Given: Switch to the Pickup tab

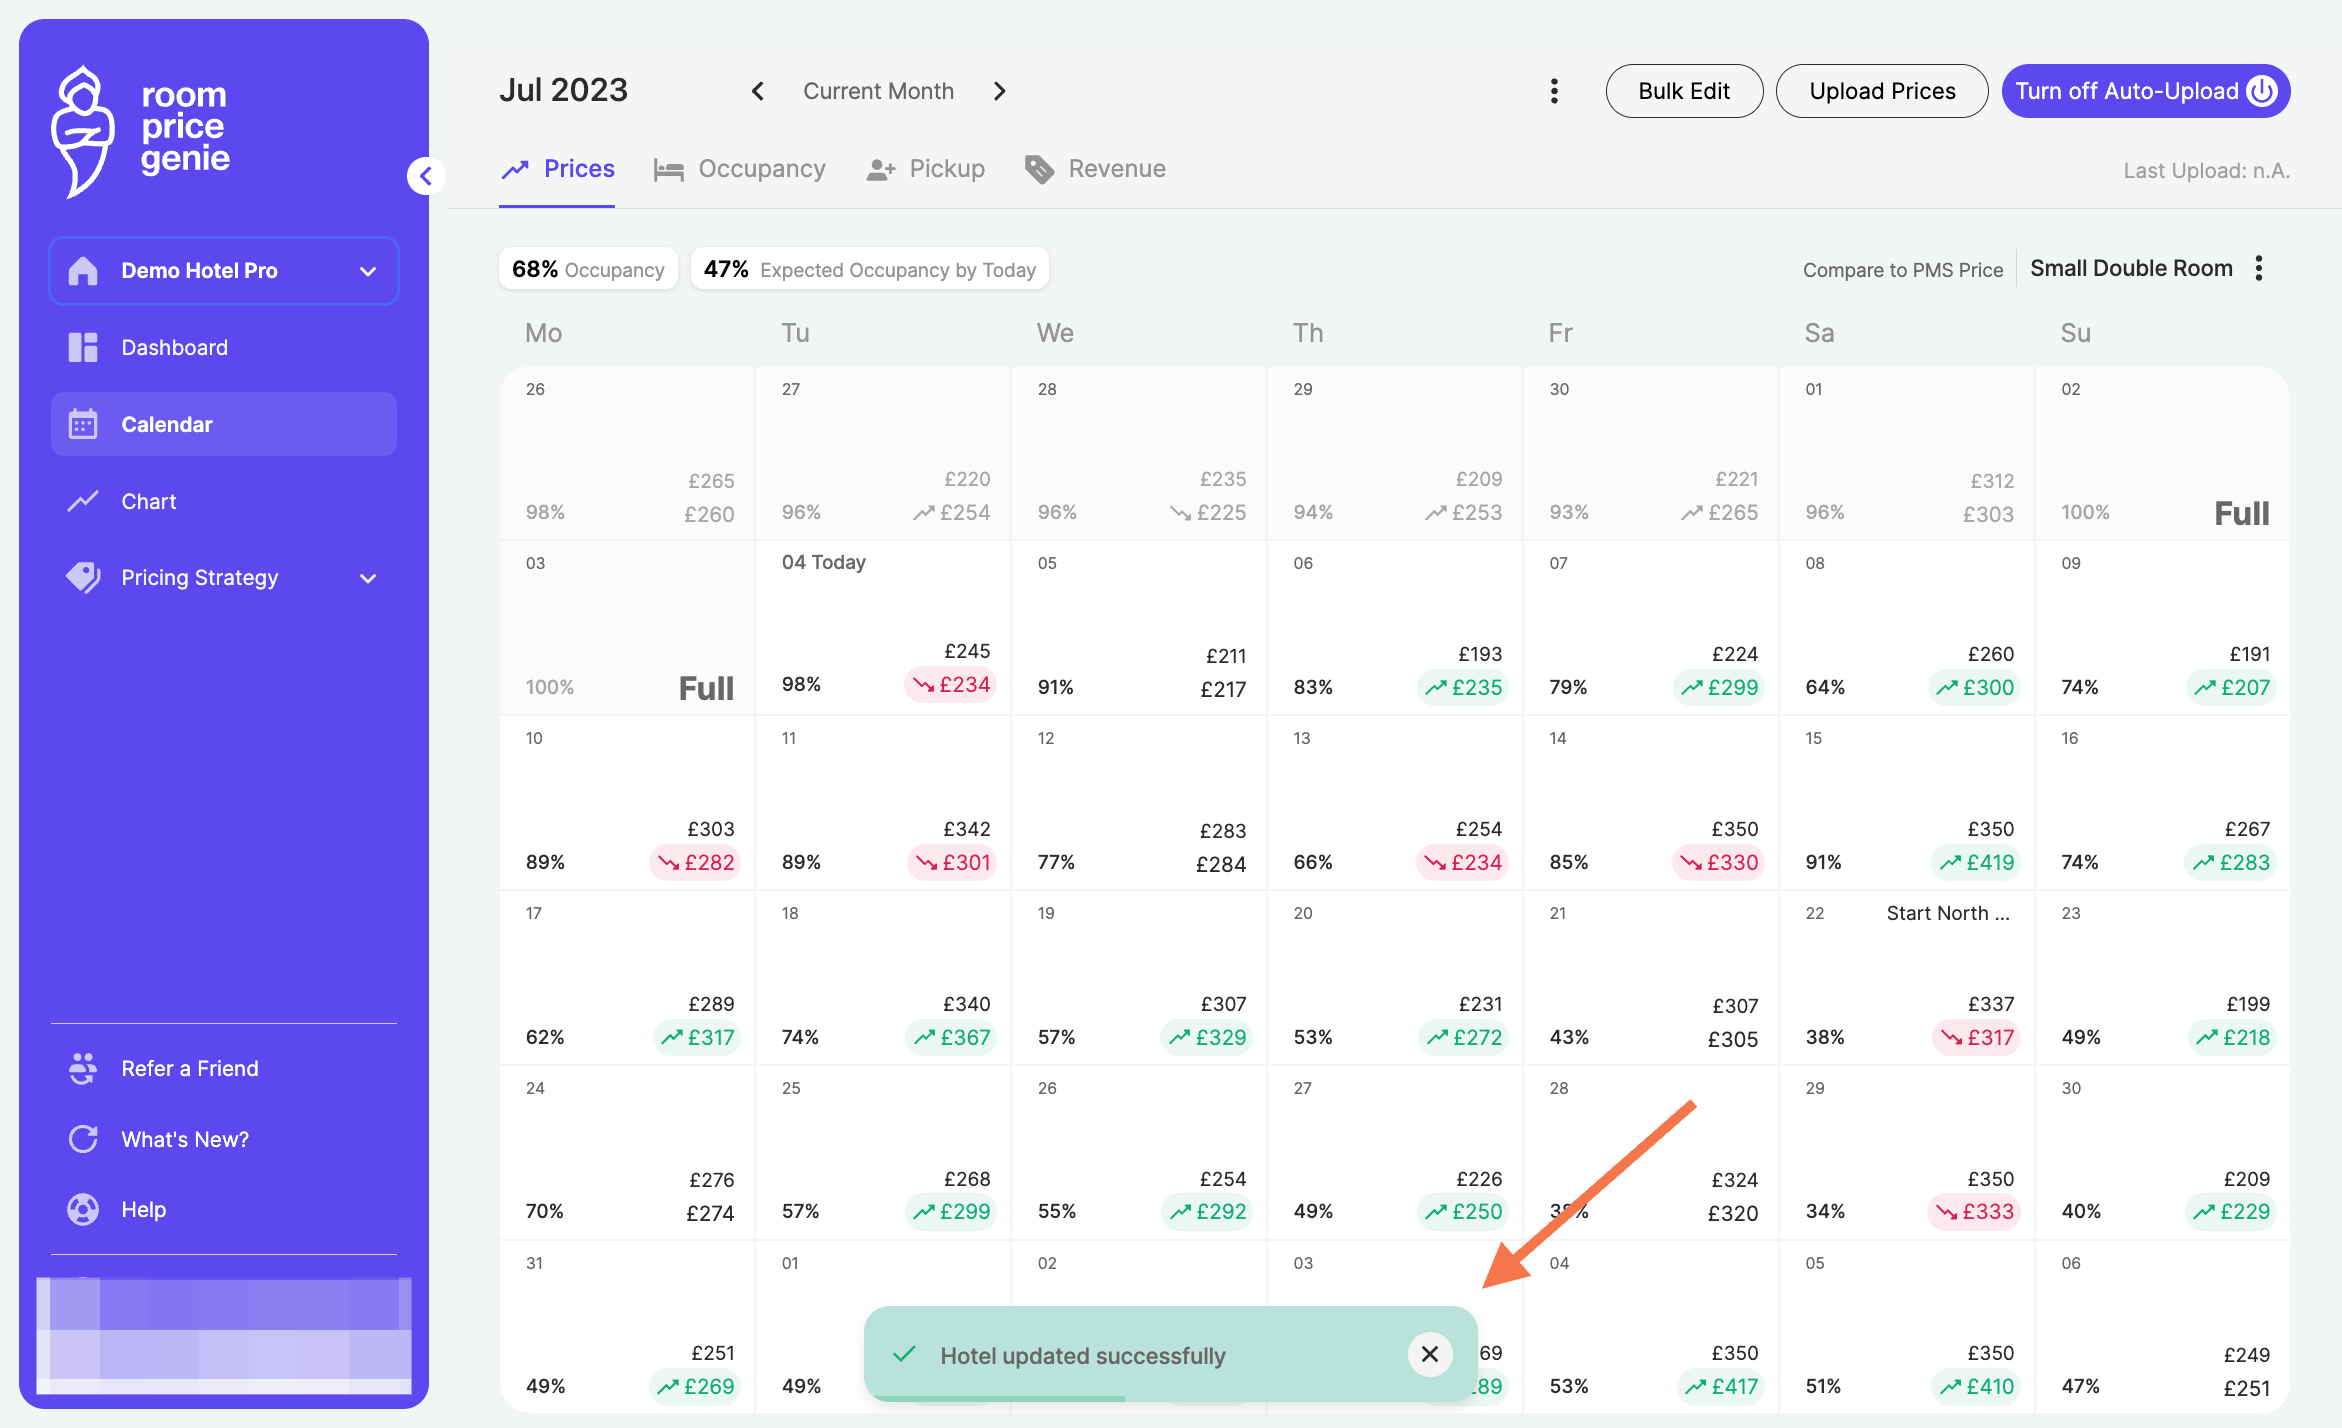Looking at the screenshot, I should click(x=926, y=169).
